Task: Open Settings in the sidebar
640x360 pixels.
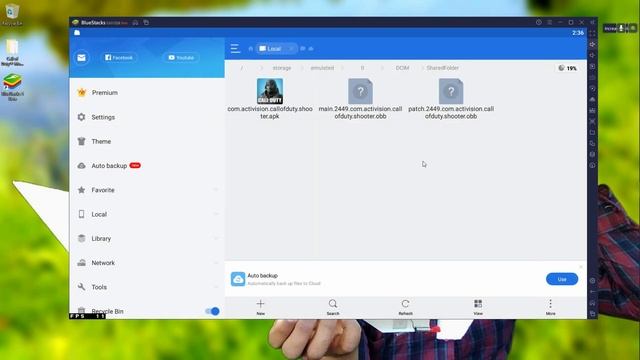Action: coord(103,117)
